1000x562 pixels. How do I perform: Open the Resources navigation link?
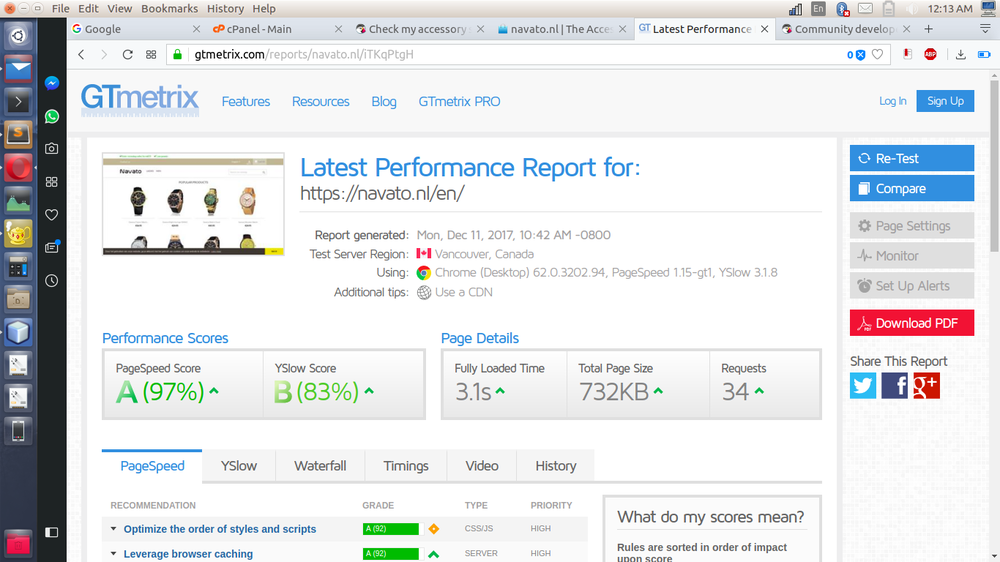click(x=321, y=101)
